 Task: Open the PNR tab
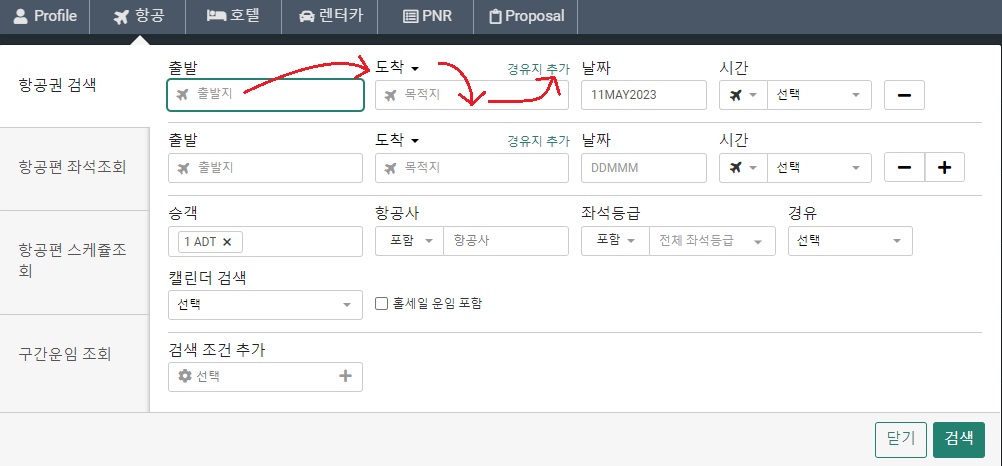pos(427,17)
